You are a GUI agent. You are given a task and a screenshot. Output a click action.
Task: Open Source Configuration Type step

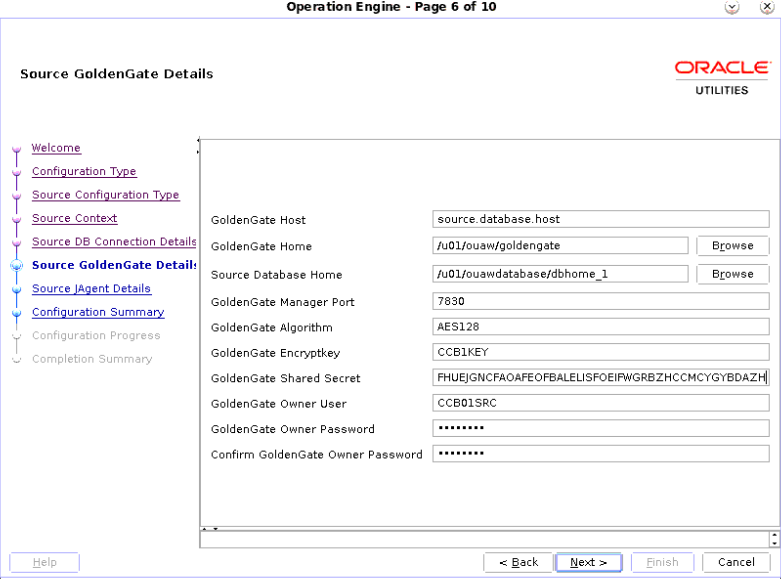(x=106, y=195)
